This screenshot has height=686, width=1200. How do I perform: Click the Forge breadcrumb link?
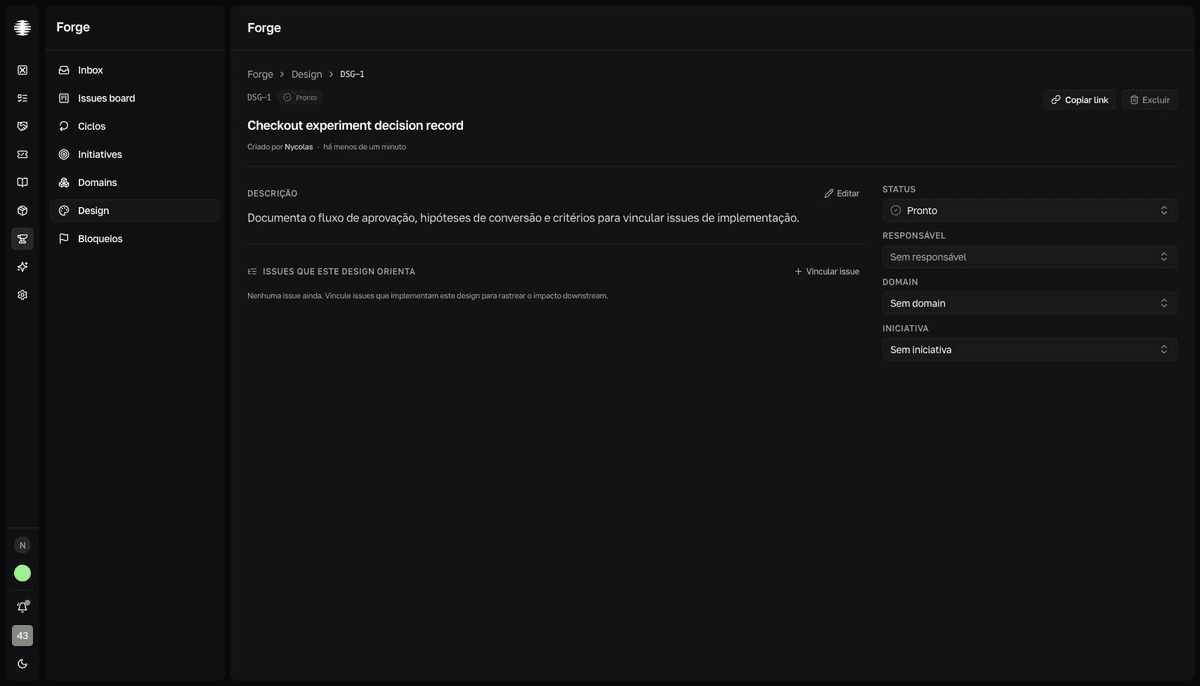[260, 74]
